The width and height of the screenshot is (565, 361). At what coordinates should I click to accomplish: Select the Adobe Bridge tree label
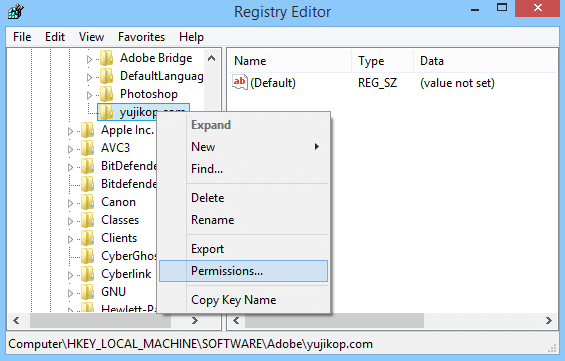tap(156, 58)
